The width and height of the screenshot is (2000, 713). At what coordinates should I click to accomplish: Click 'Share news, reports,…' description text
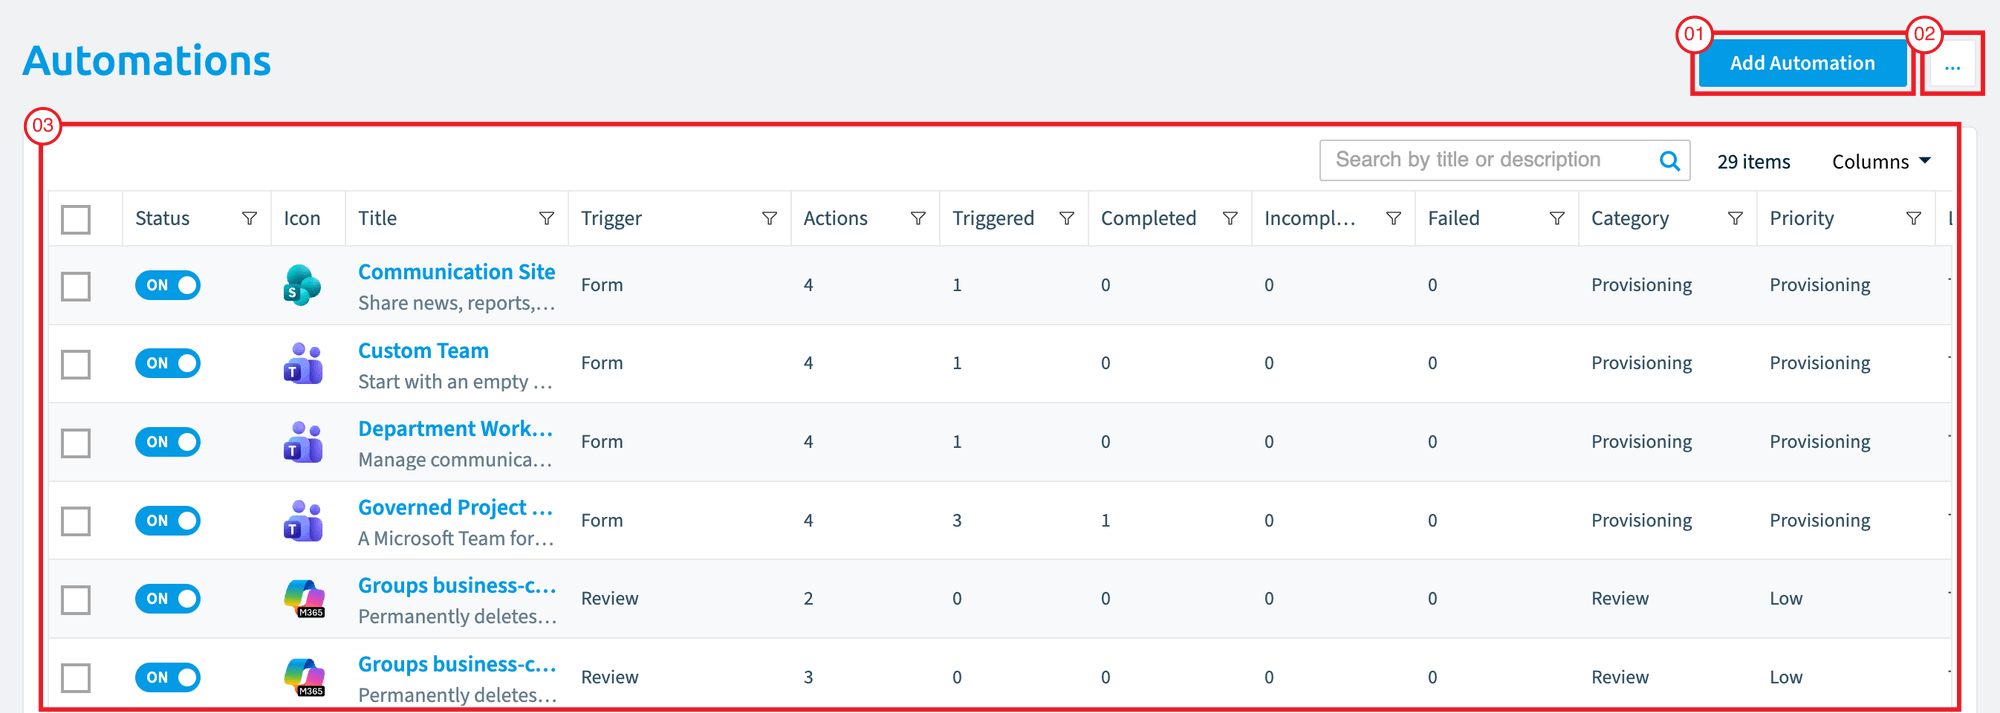click(456, 303)
